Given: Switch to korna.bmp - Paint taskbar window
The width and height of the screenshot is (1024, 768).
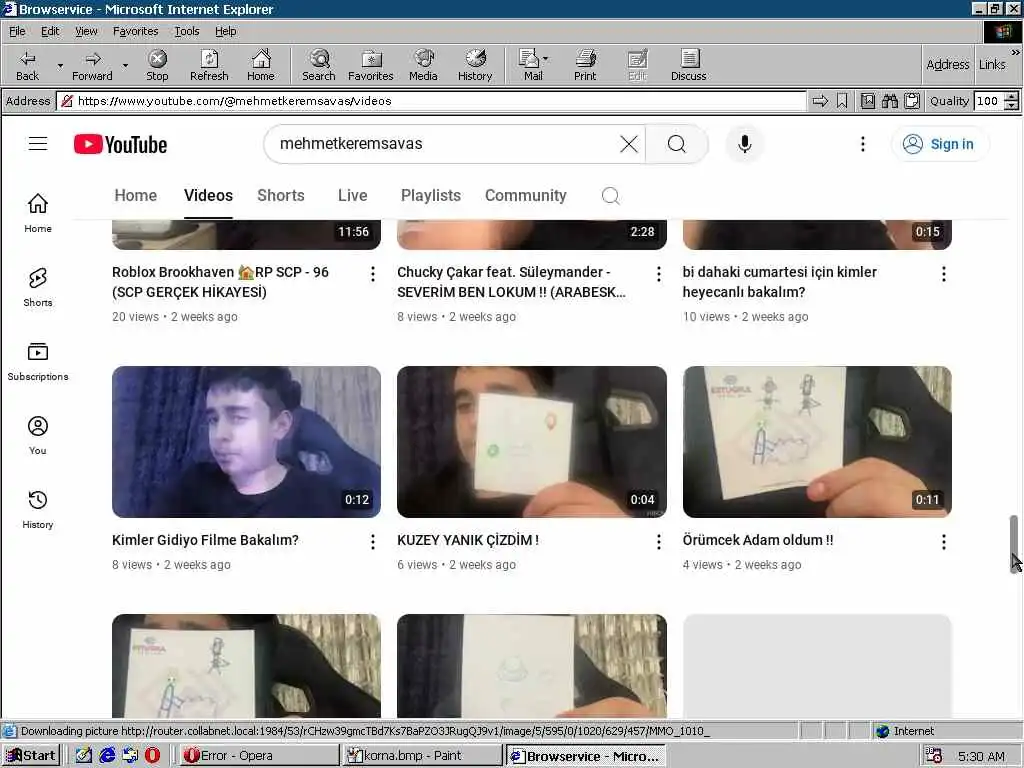Looking at the screenshot, I should (422, 756).
